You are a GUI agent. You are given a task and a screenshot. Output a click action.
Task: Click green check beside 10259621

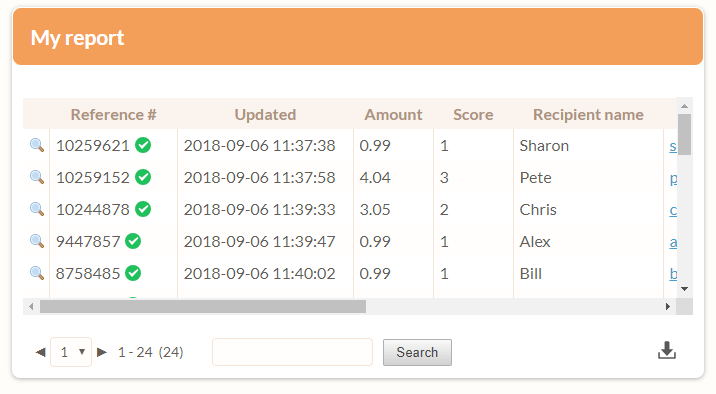pos(143,145)
